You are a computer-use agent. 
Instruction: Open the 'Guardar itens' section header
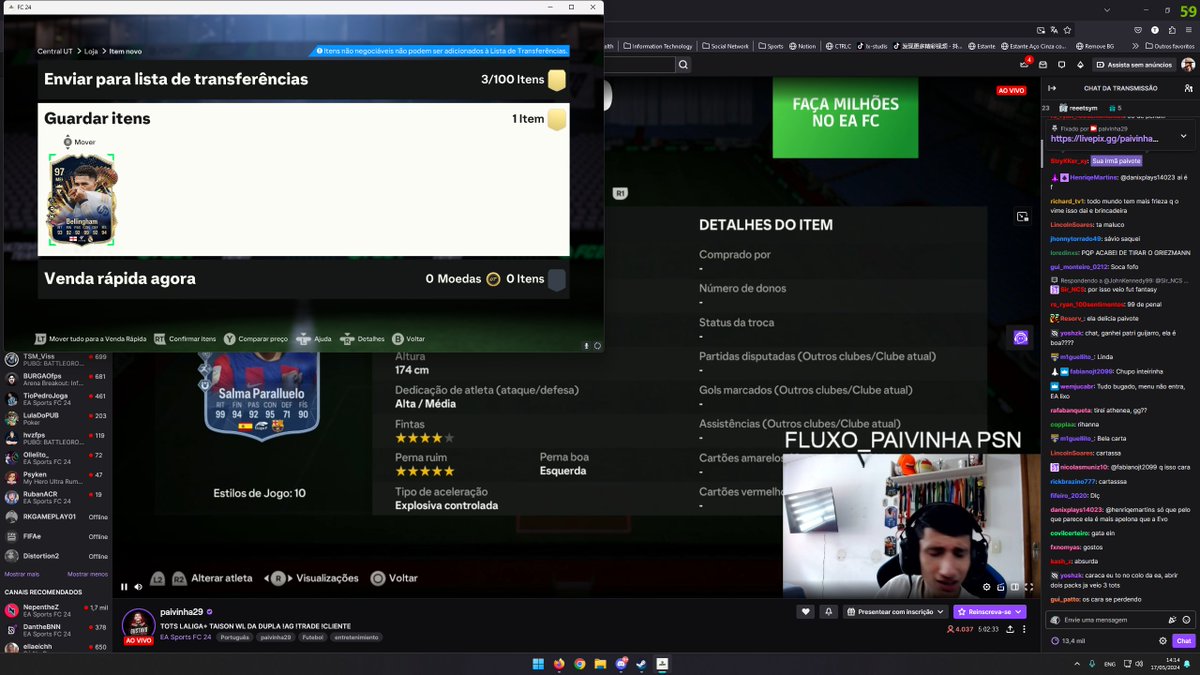(304, 119)
